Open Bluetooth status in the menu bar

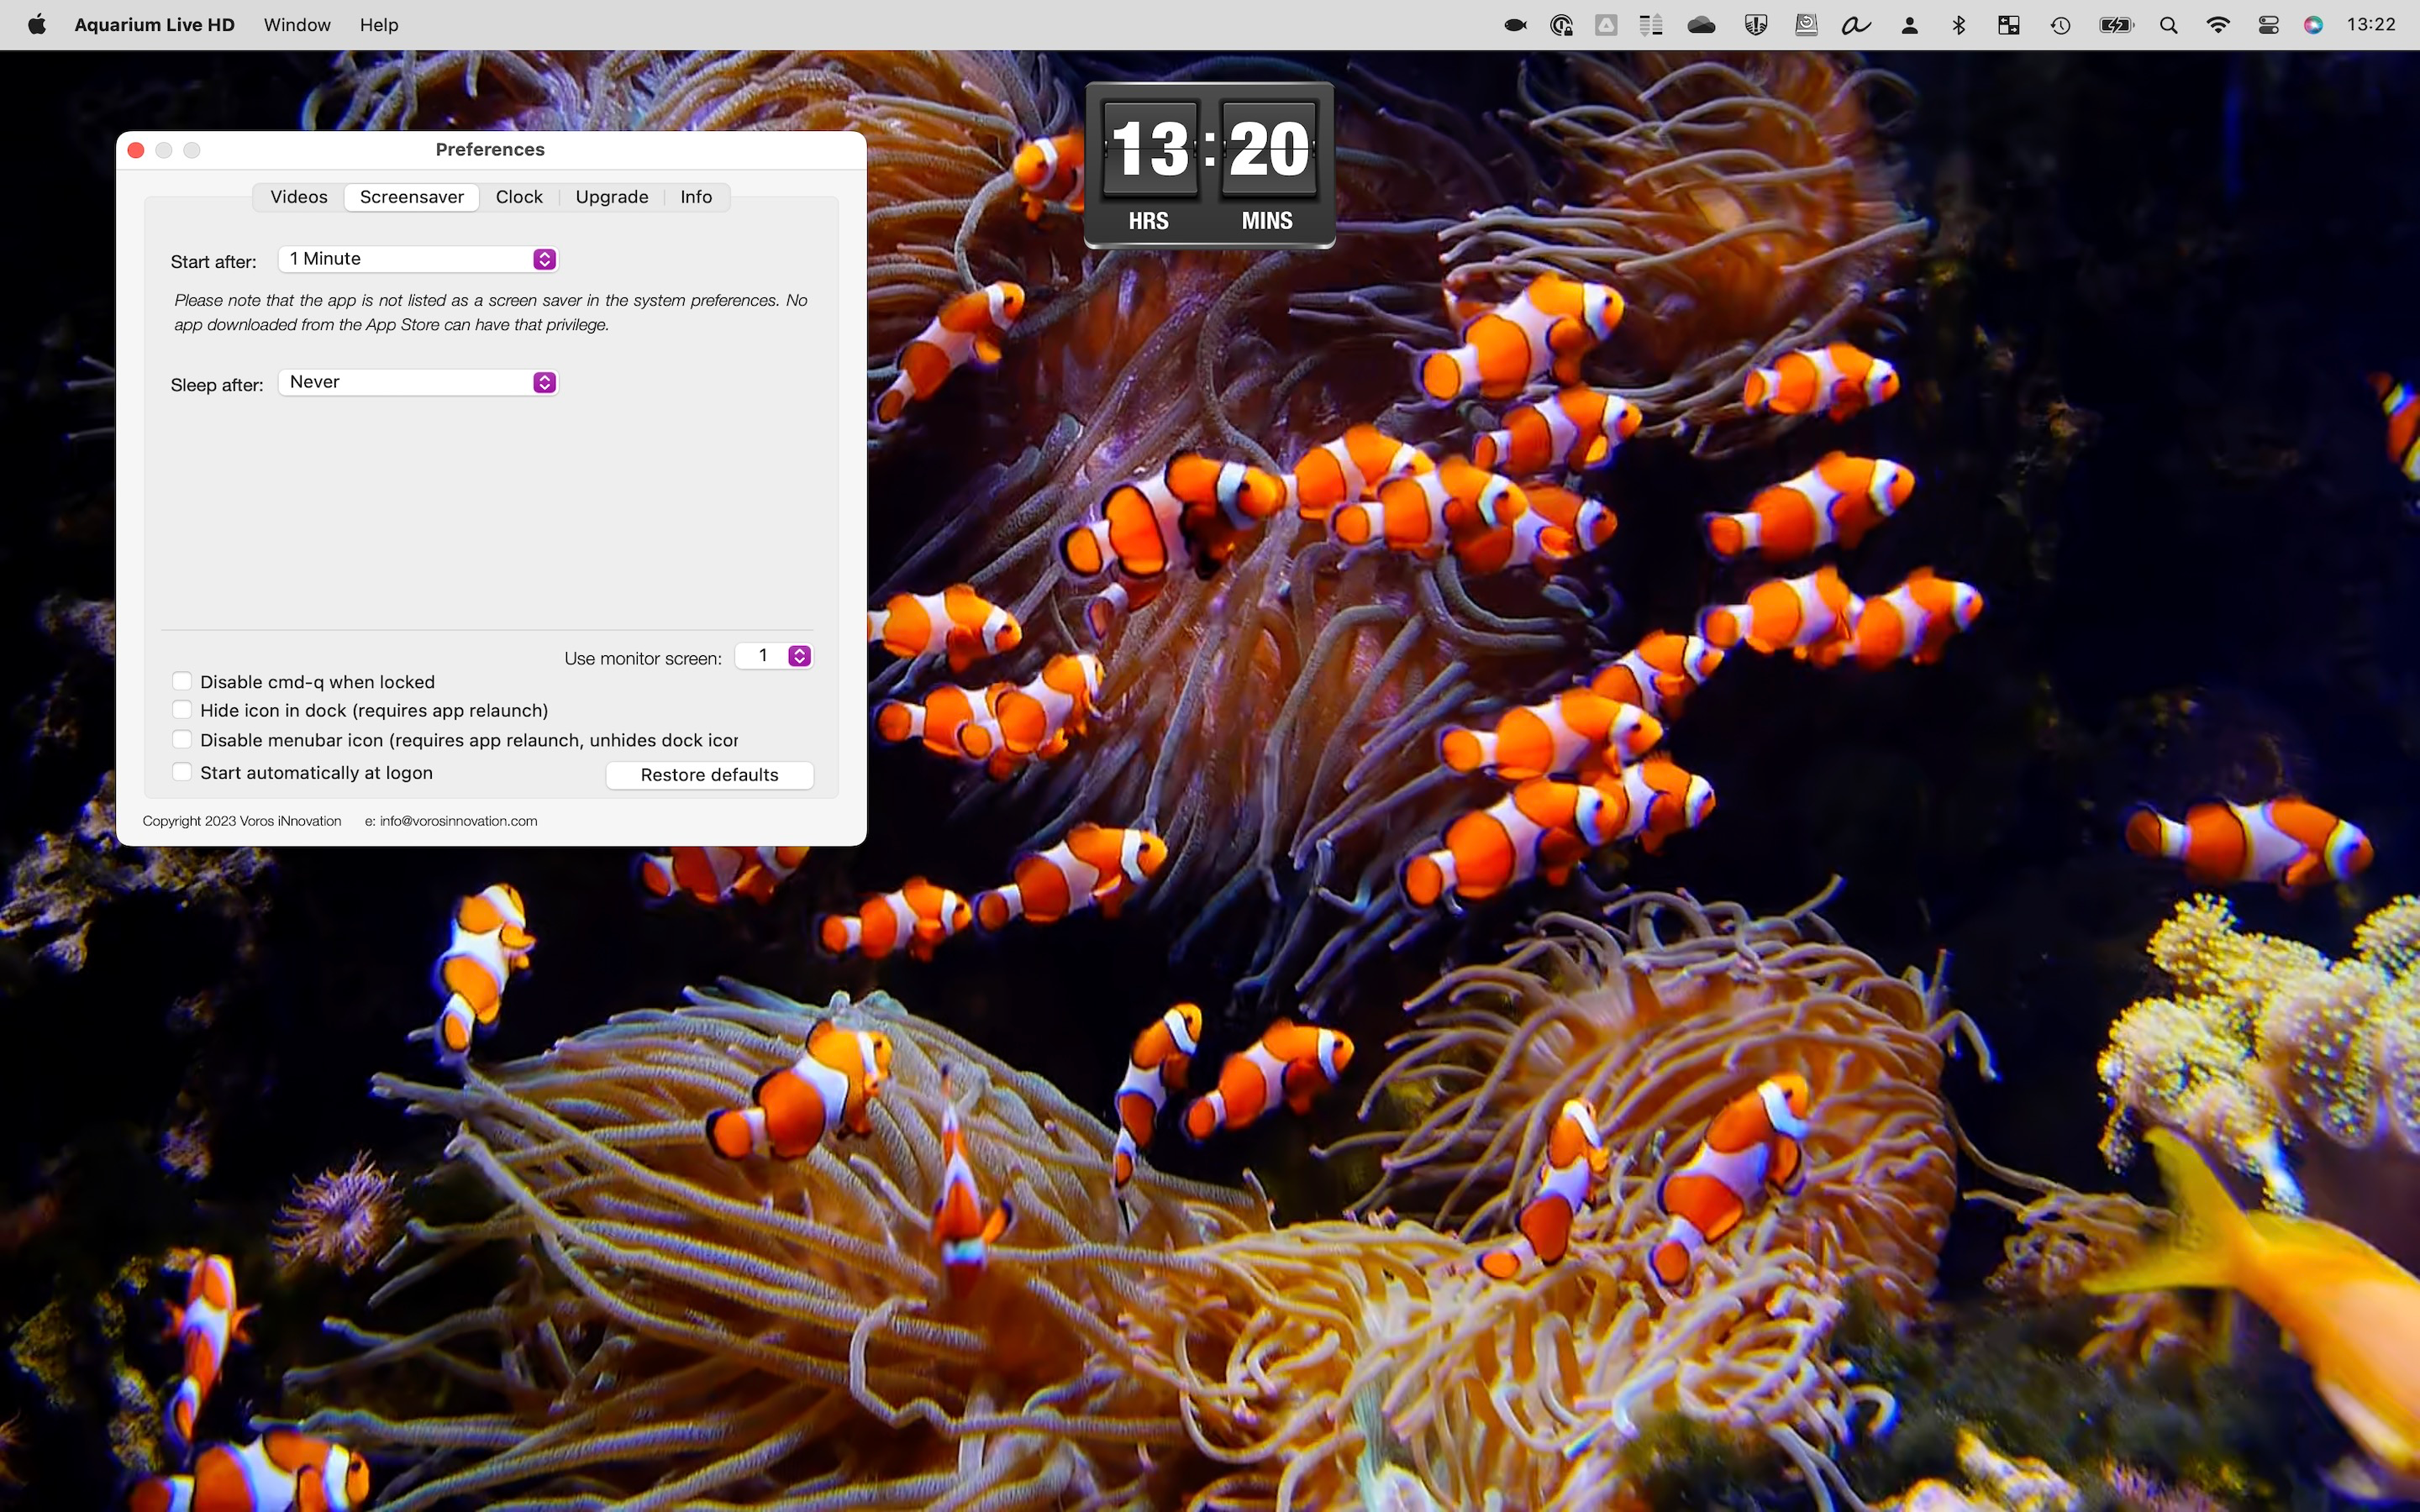[1958, 25]
